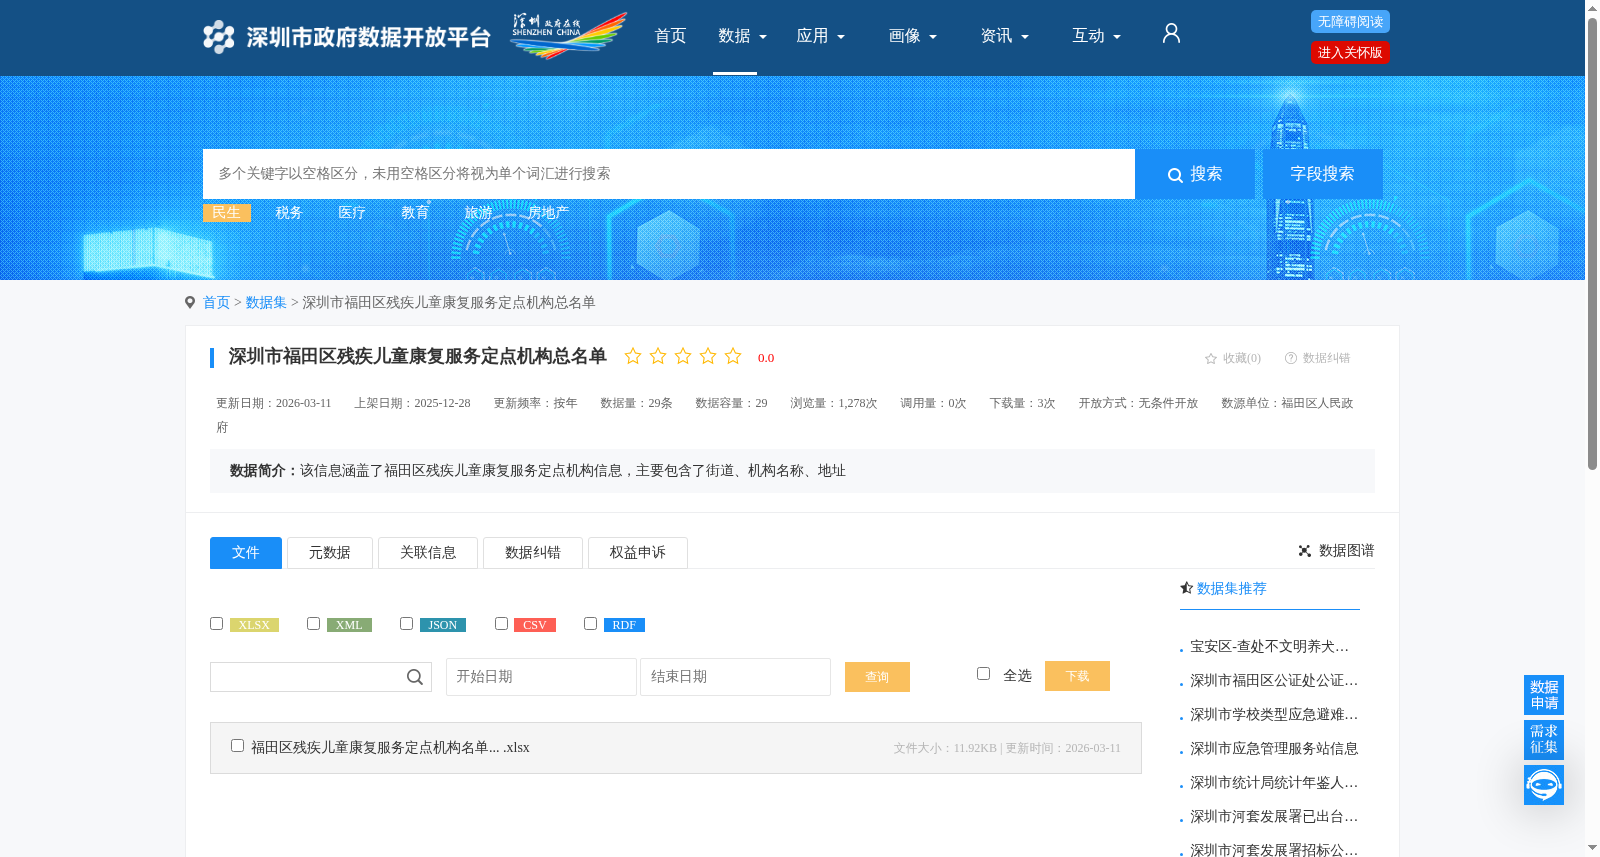Toggle the CSV format checkbox

pyautogui.click(x=501, y=623)
